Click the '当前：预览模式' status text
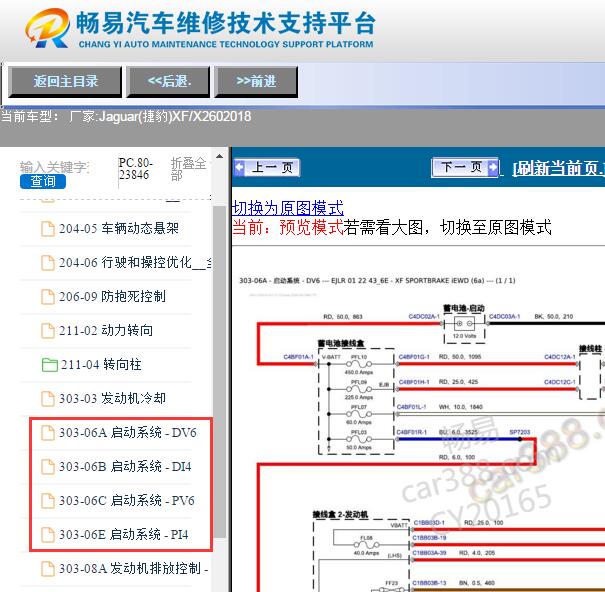The width and height of the screenshot is (605, 592). tap(287, 227)
